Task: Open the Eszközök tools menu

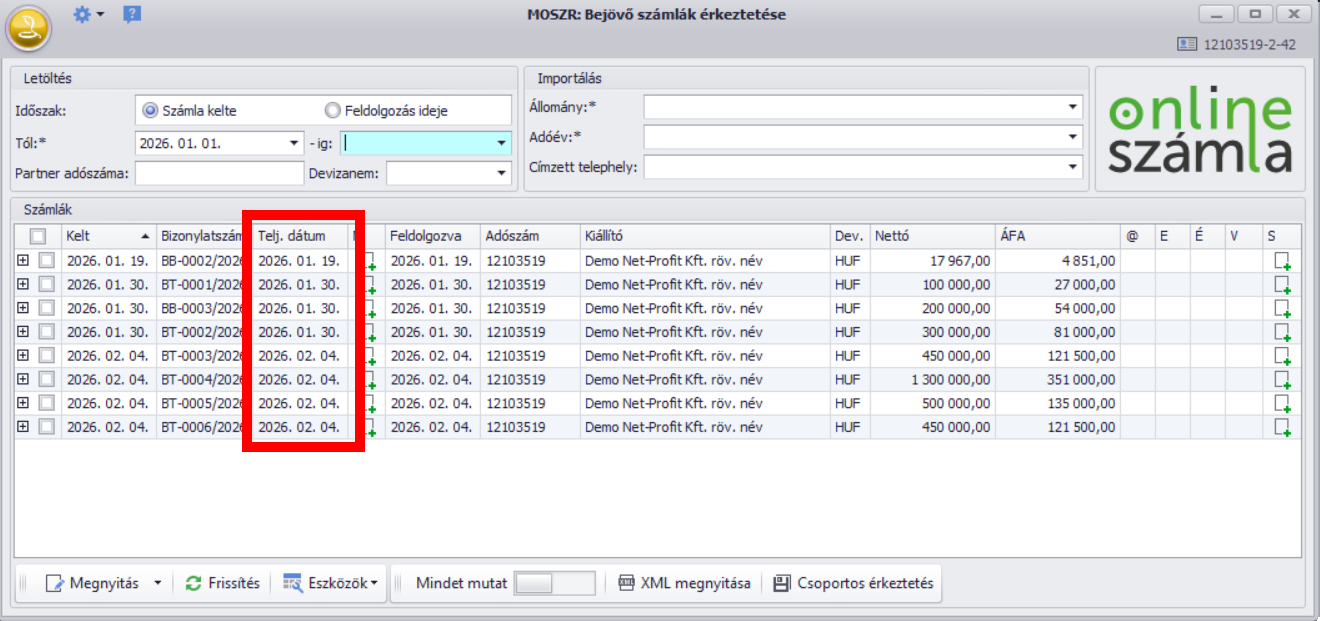Action: tap(330, 583)
